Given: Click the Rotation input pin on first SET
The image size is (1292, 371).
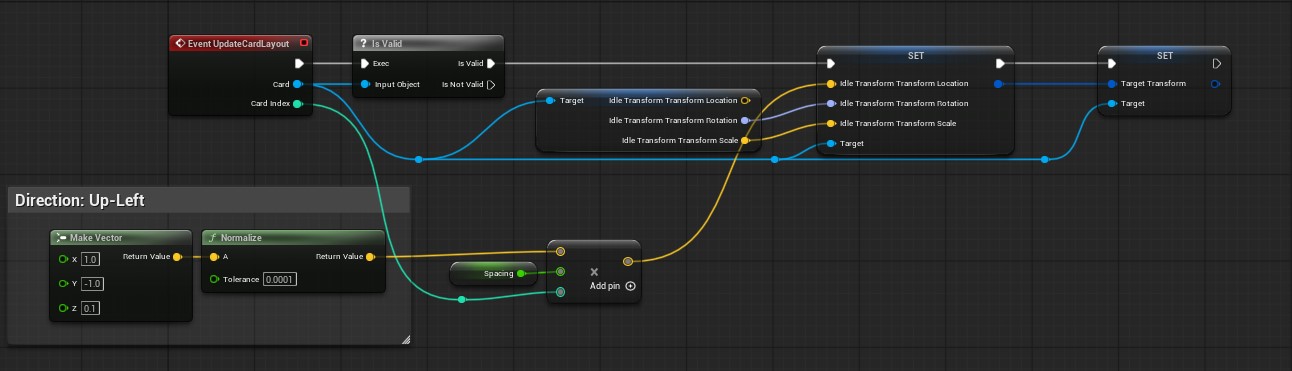Looking at the screenshot, I should click(x=830, y=104).
